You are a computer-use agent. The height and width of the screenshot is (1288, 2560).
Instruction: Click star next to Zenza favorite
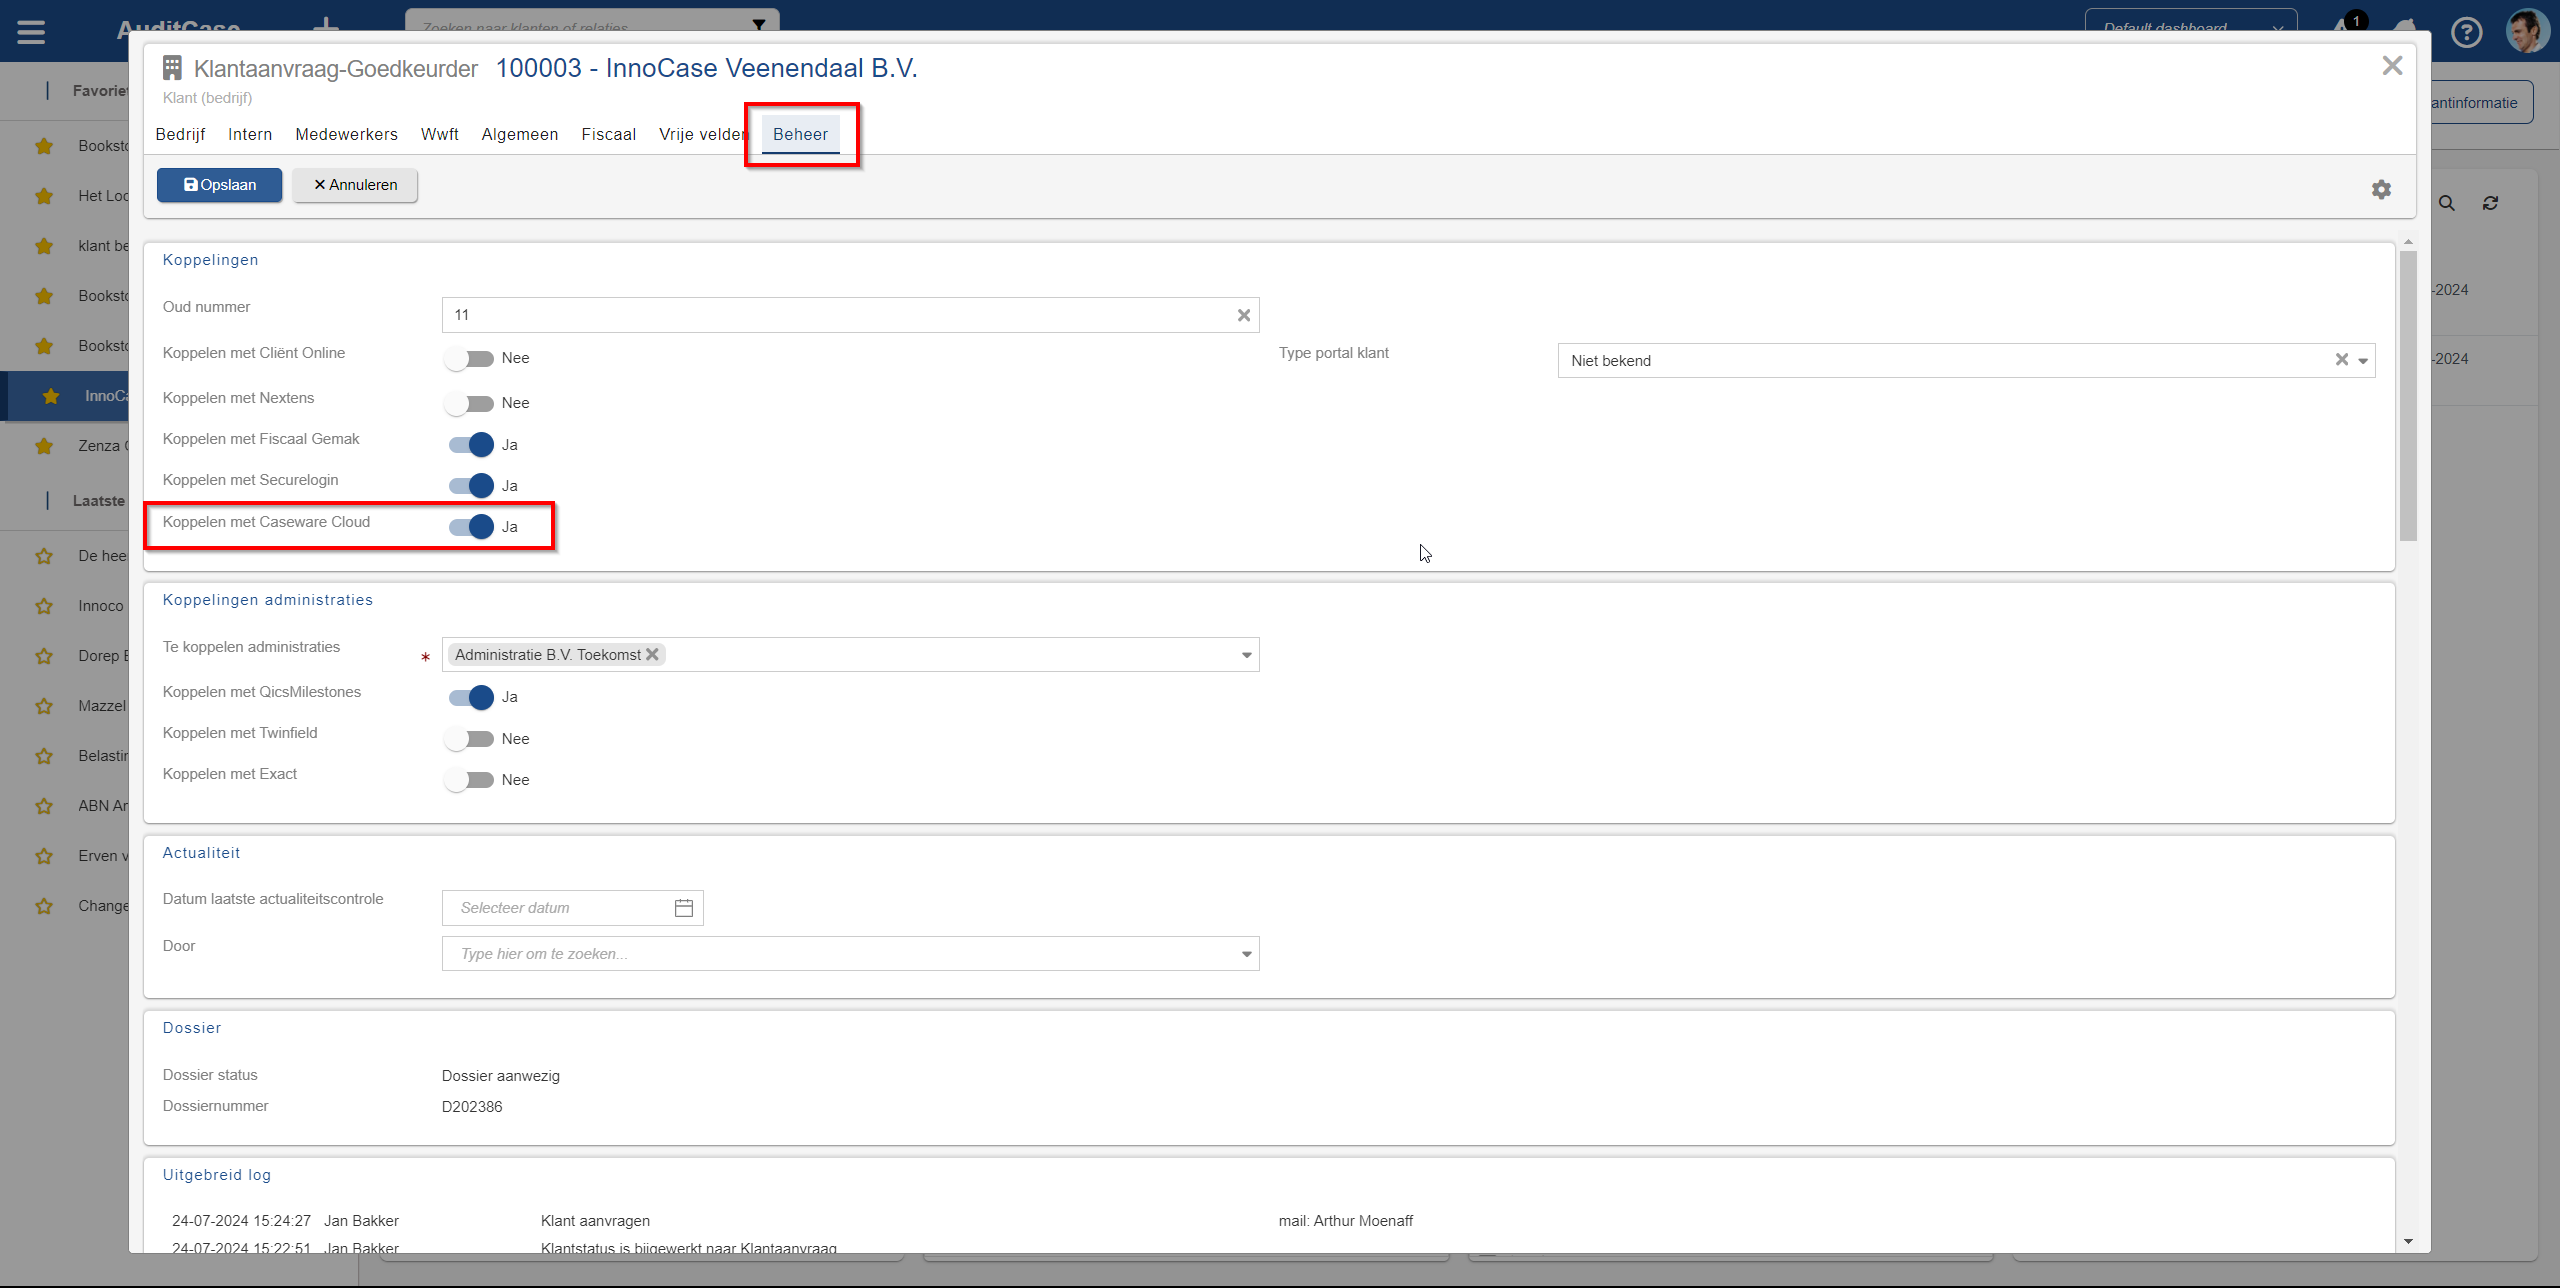click(x=44, y=446)
